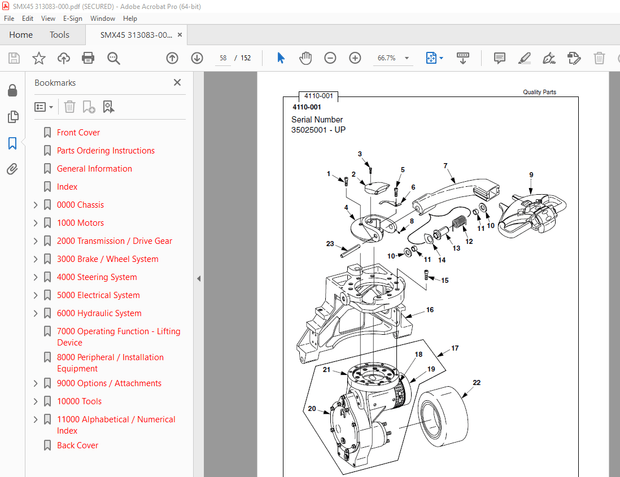Jump to the Front Cover bookmark
620x477 pixels.
(x=78, y=132)
